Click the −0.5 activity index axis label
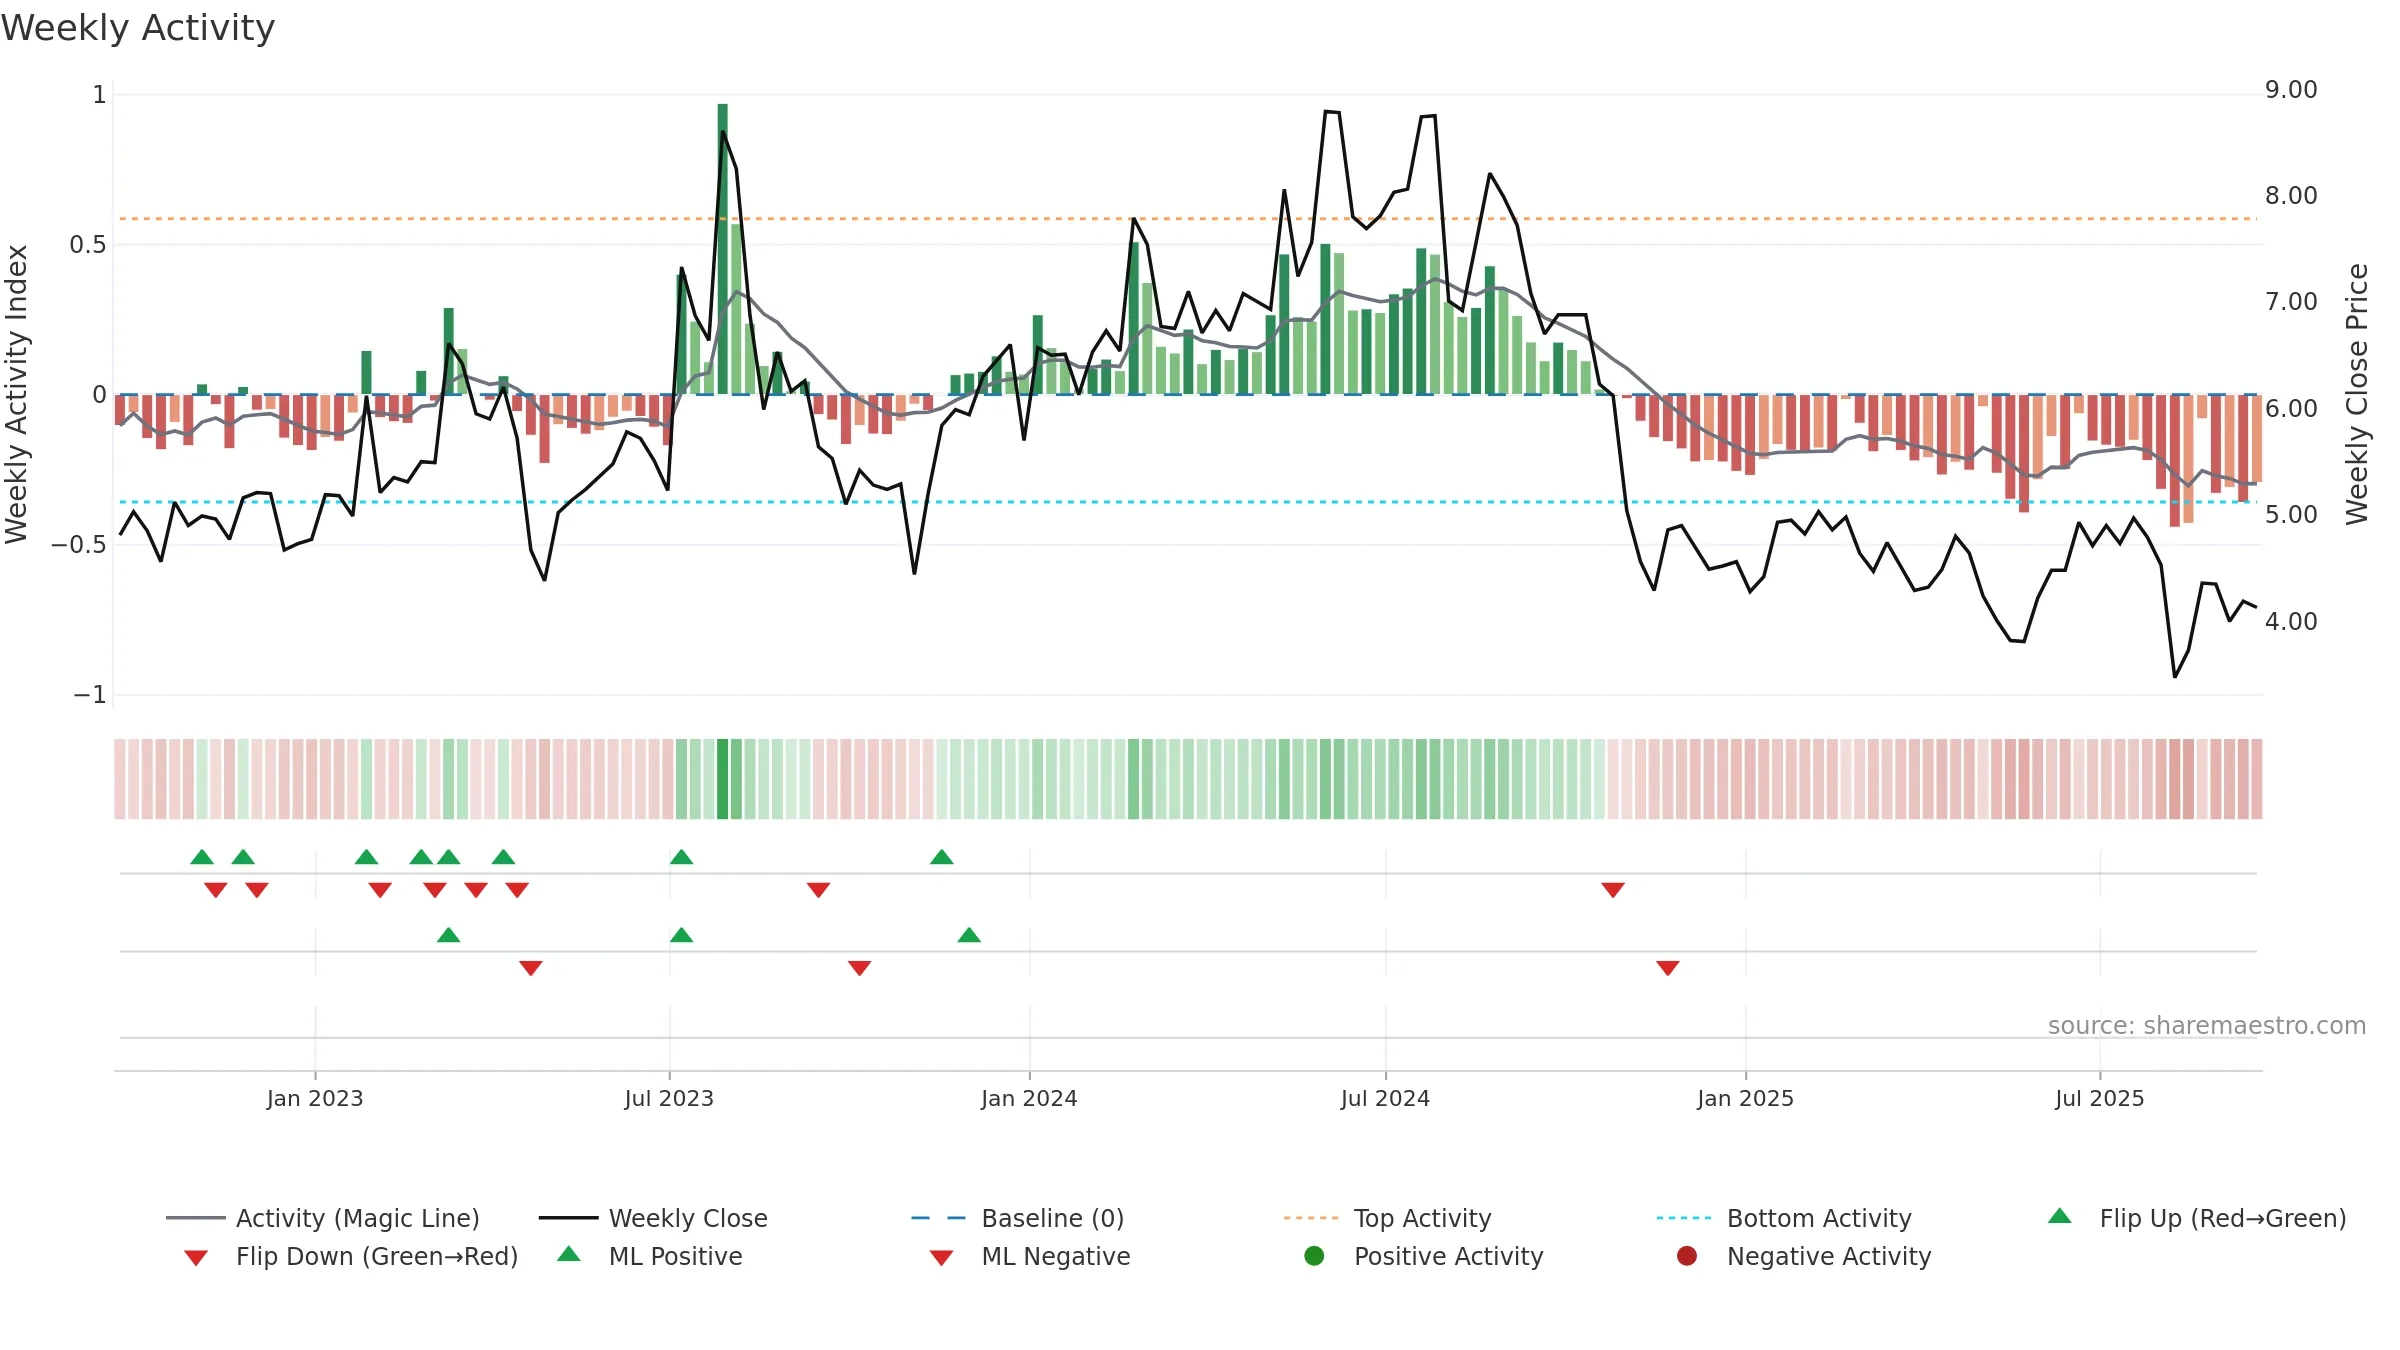Image resolution: width=2400 pixels, height=1350 pixels. point(78,545)
